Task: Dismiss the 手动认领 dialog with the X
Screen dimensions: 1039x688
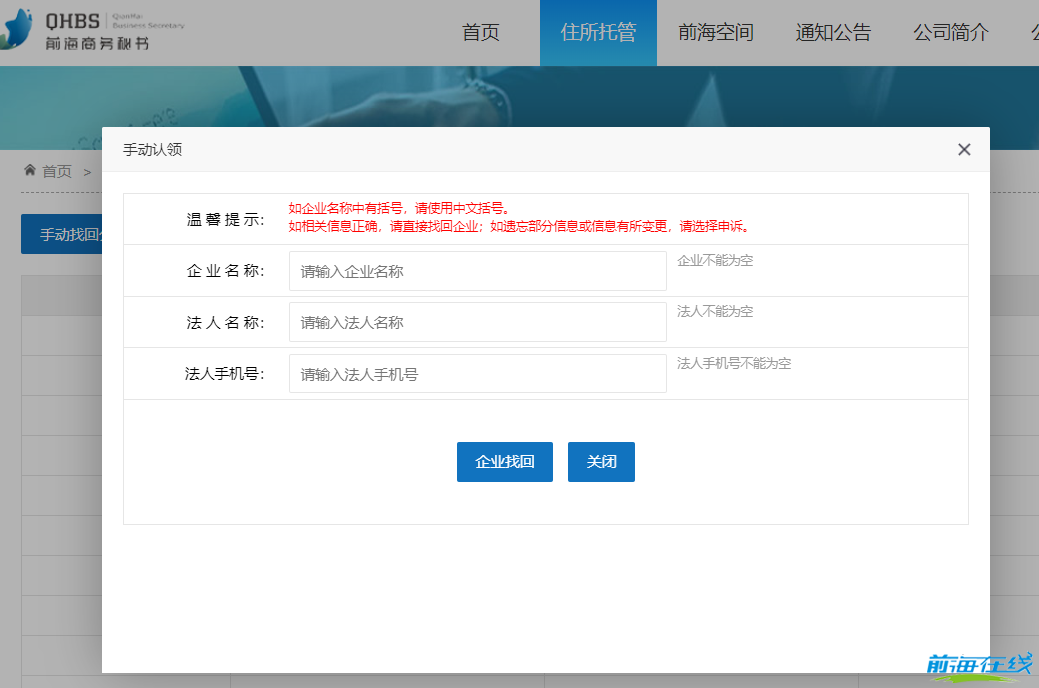Action: pos(963,149)
